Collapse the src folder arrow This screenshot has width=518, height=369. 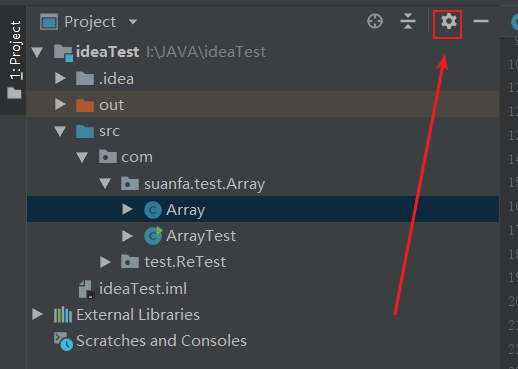click(60, 131)
